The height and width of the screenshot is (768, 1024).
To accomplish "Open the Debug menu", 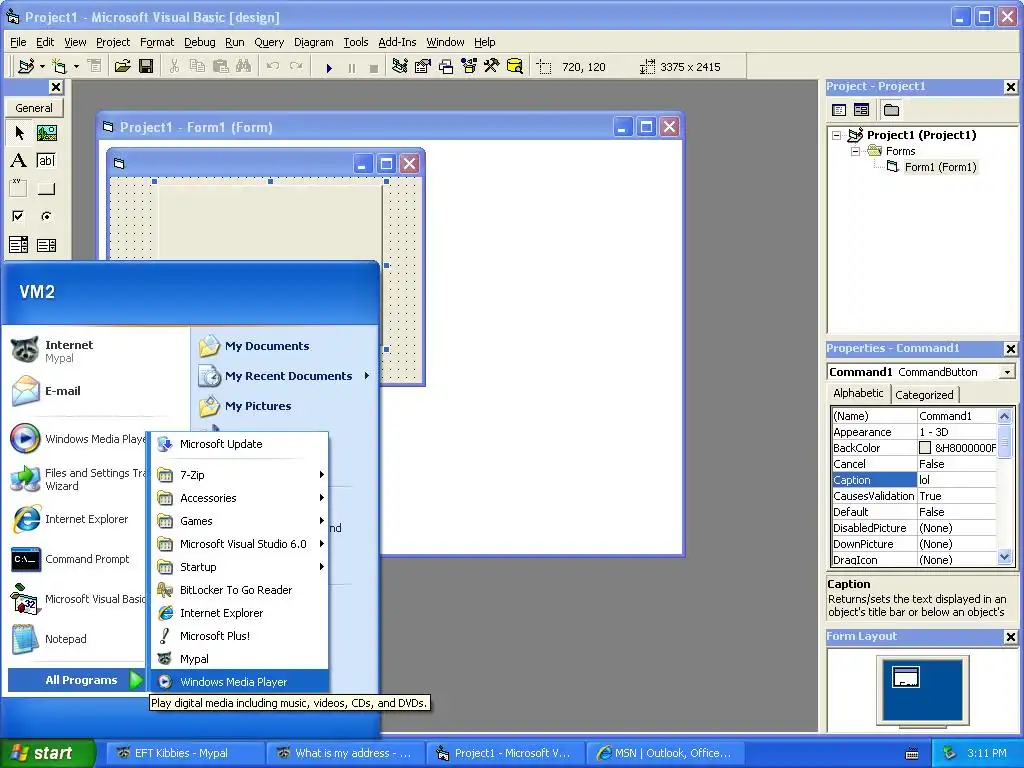I will click(x=199, y=42).
